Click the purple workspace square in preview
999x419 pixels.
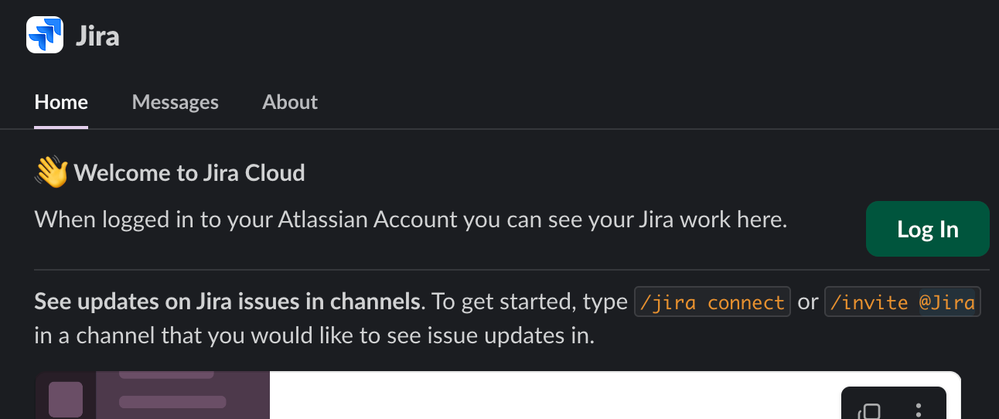(66, 399)
